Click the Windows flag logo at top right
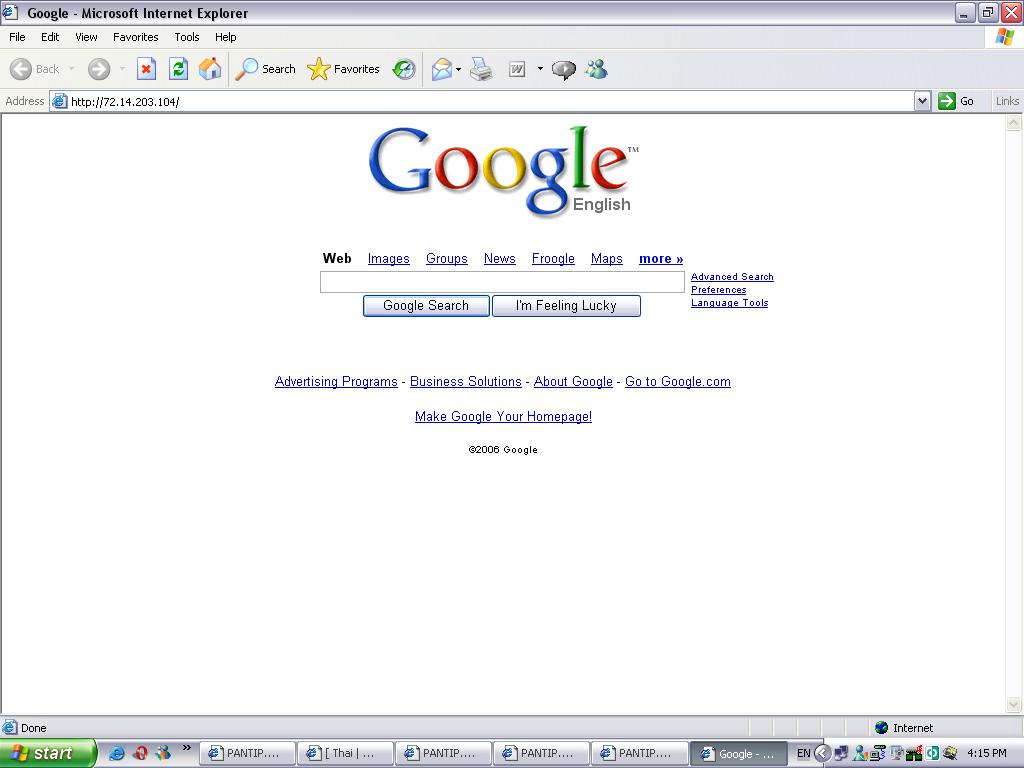1024x768 pixels. click(x=1004, y=37)
